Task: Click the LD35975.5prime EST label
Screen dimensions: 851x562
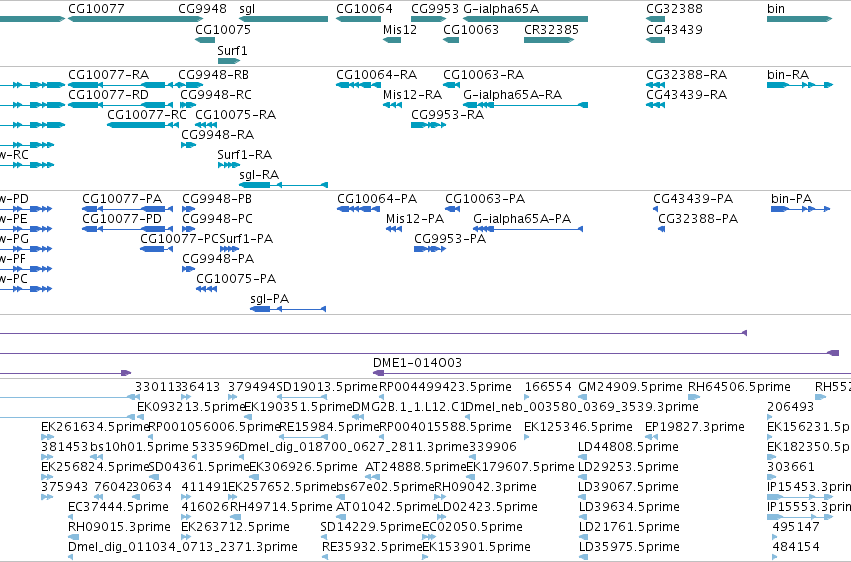Action: pyautogui.click(x=629, y=547)
